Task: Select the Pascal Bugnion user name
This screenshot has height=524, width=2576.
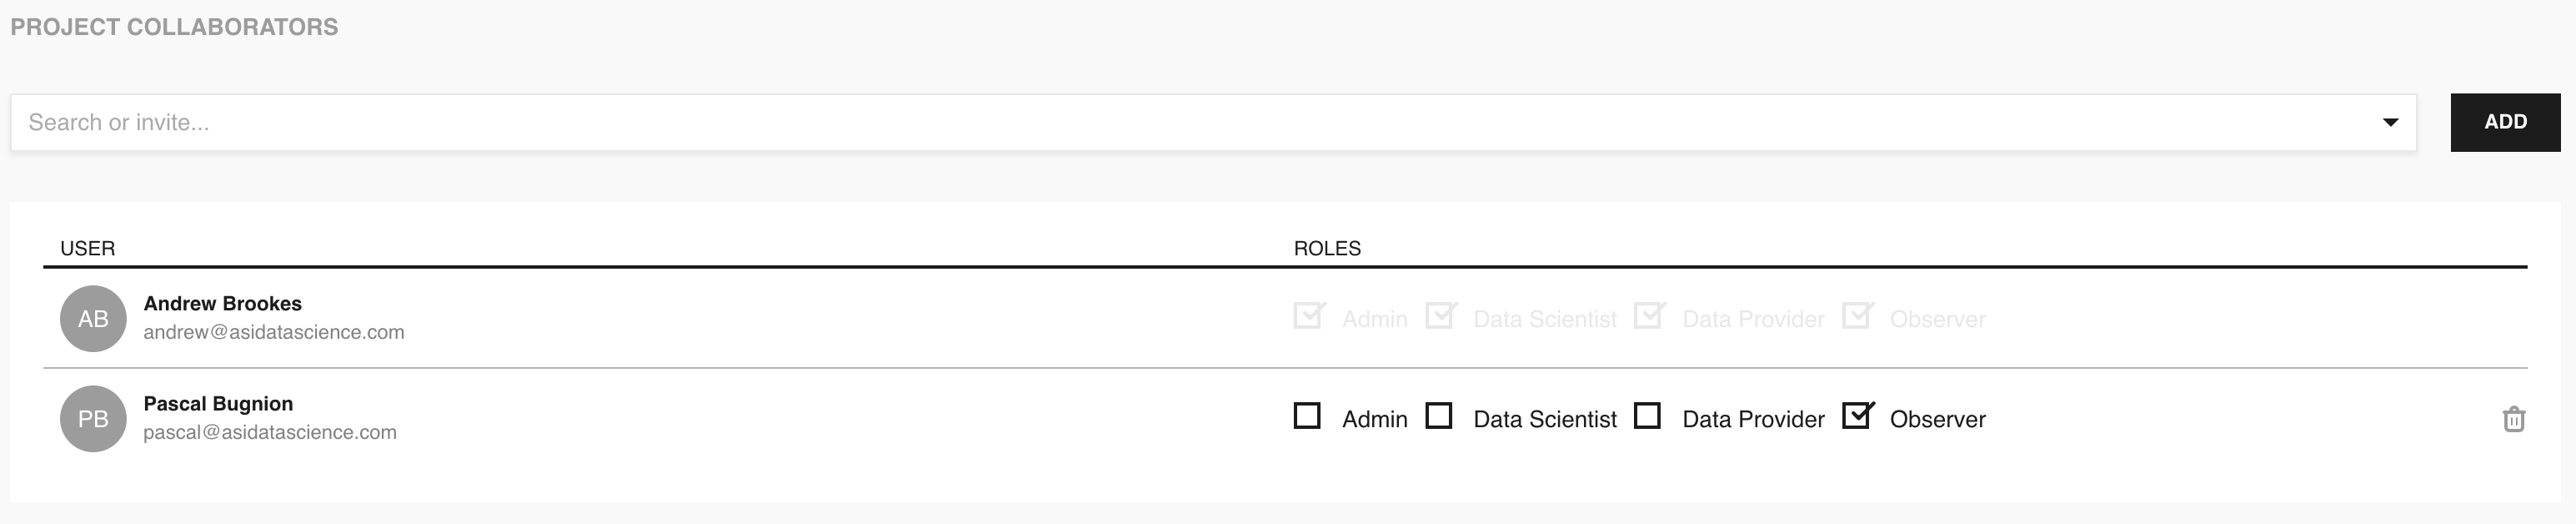Action: point(218,404)
